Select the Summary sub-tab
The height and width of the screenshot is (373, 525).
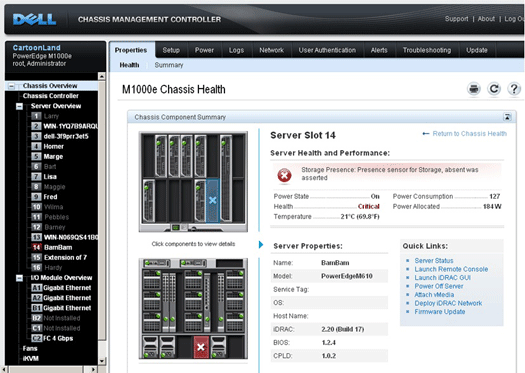pos(169,65)
